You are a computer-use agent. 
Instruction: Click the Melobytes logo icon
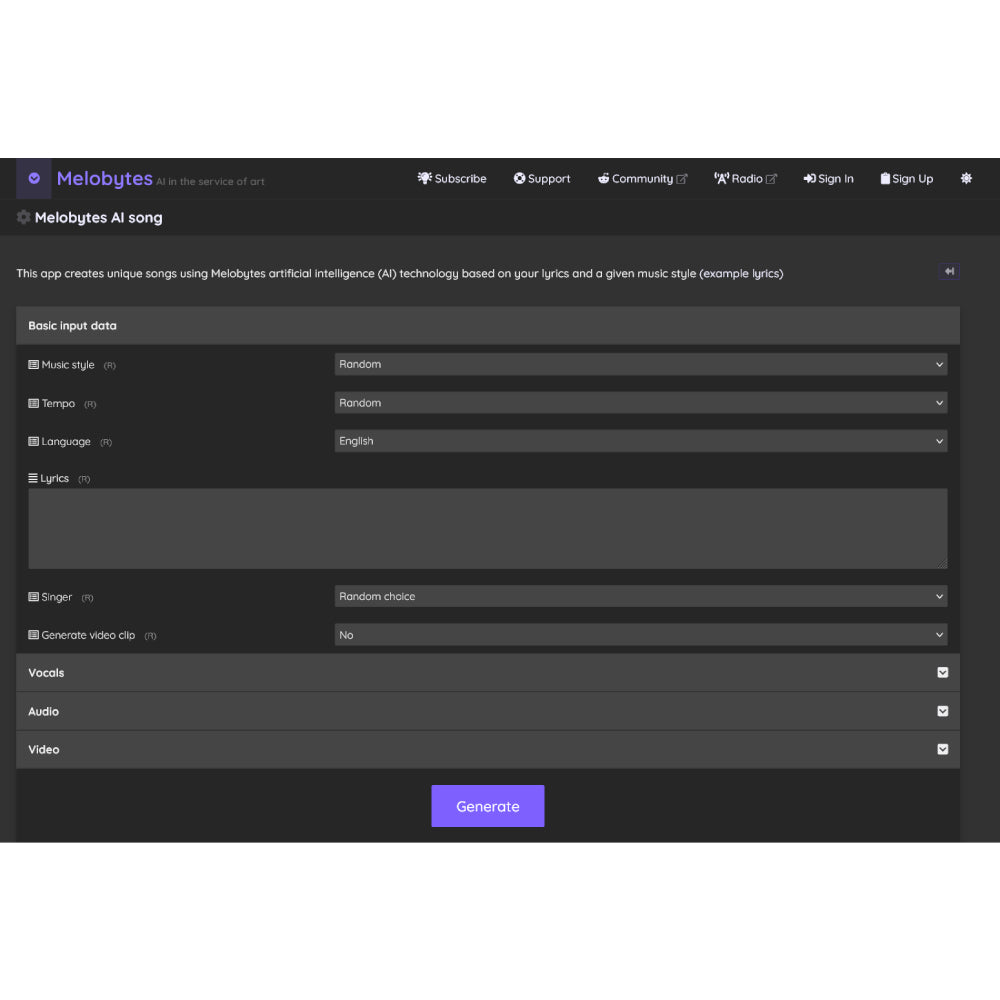(33, 178)
